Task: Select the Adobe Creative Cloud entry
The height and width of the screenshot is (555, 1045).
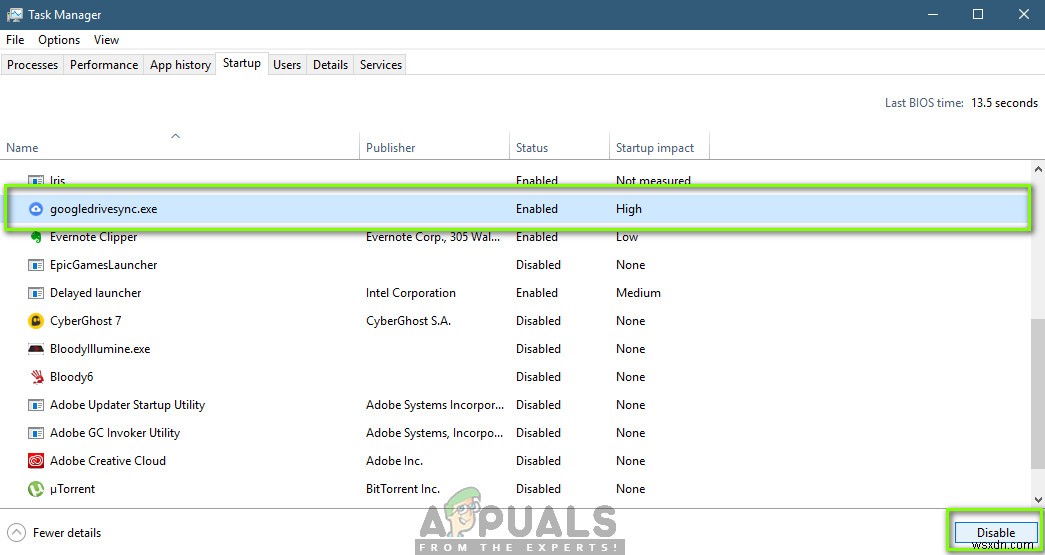Action: click(108, 460)
